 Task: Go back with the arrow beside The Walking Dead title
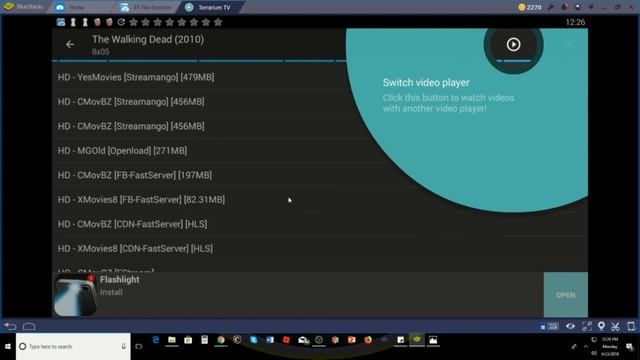[x=70, y=44]
